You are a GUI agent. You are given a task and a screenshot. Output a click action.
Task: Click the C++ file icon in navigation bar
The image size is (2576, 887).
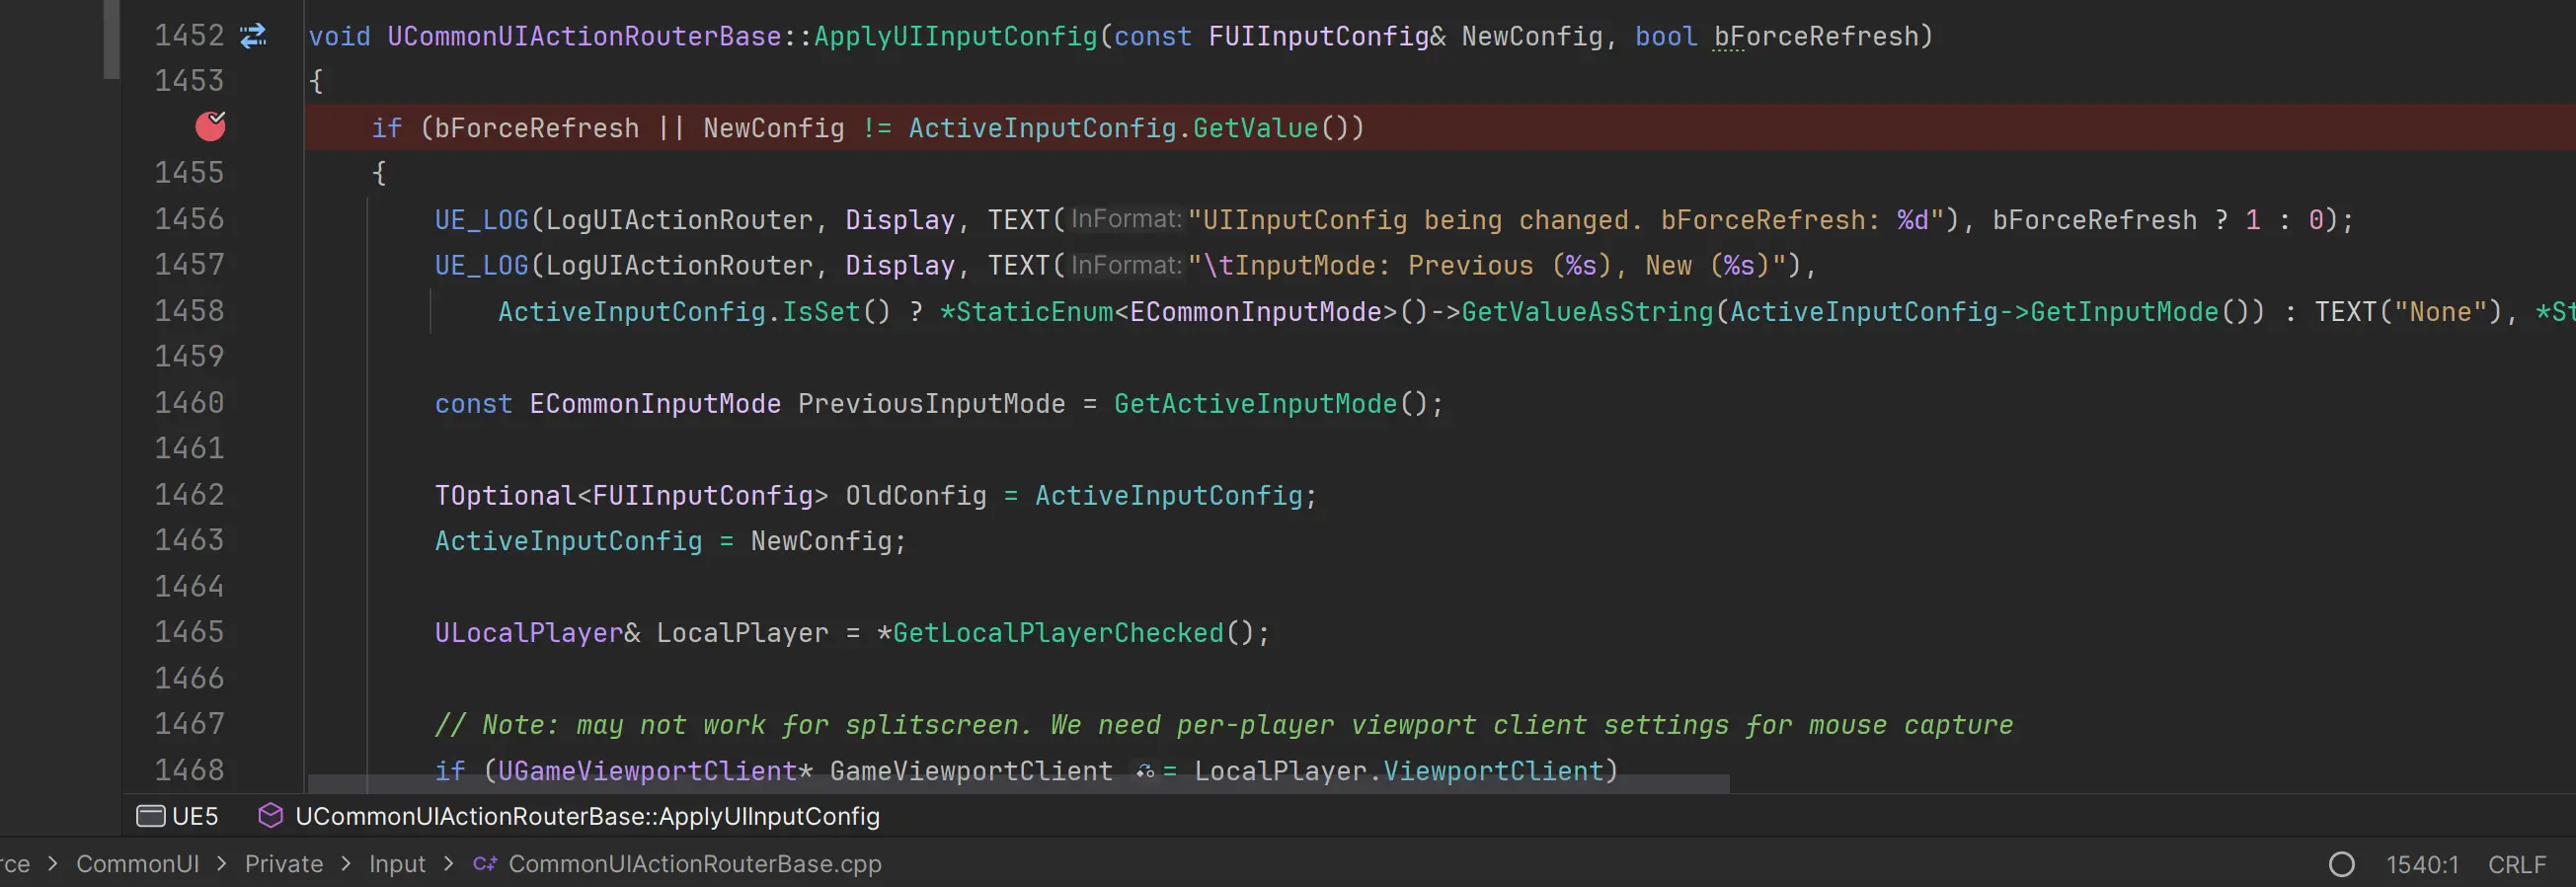[485, 864]
